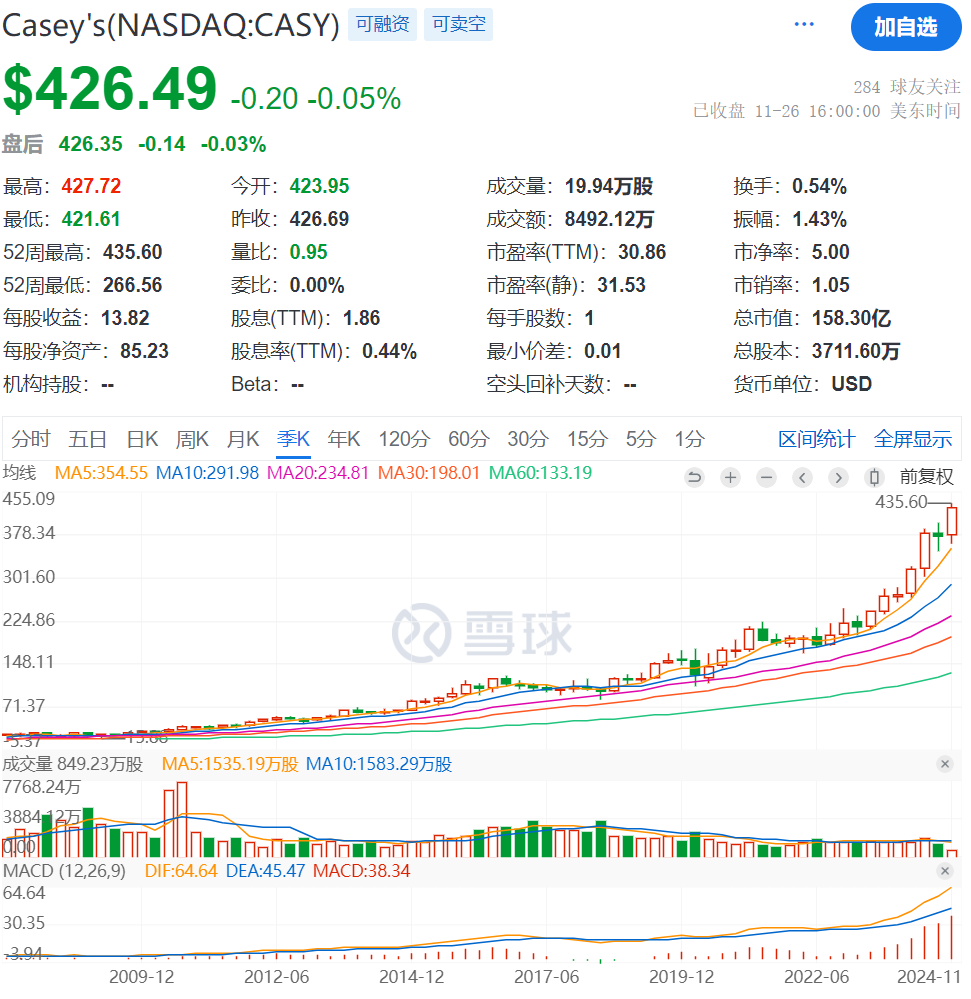The width and height of the screenshot is (971, 999).
Task: Close the volume (成交量) indicator panel
Action: pyautogui.click(x=945, y=764)
